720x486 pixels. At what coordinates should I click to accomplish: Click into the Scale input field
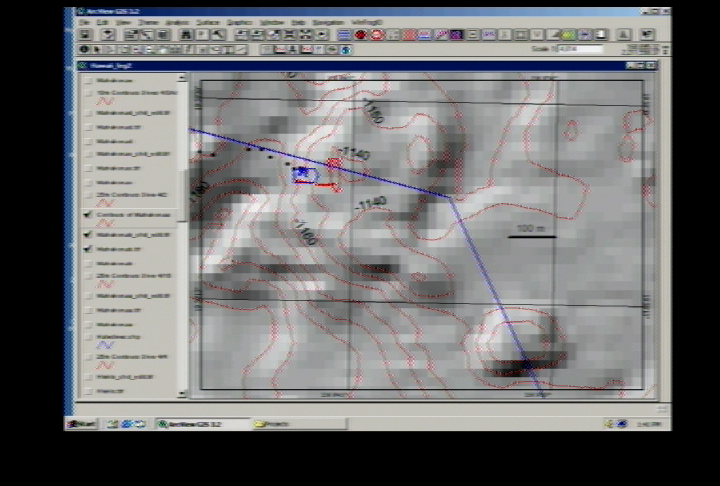coord(580,49)
